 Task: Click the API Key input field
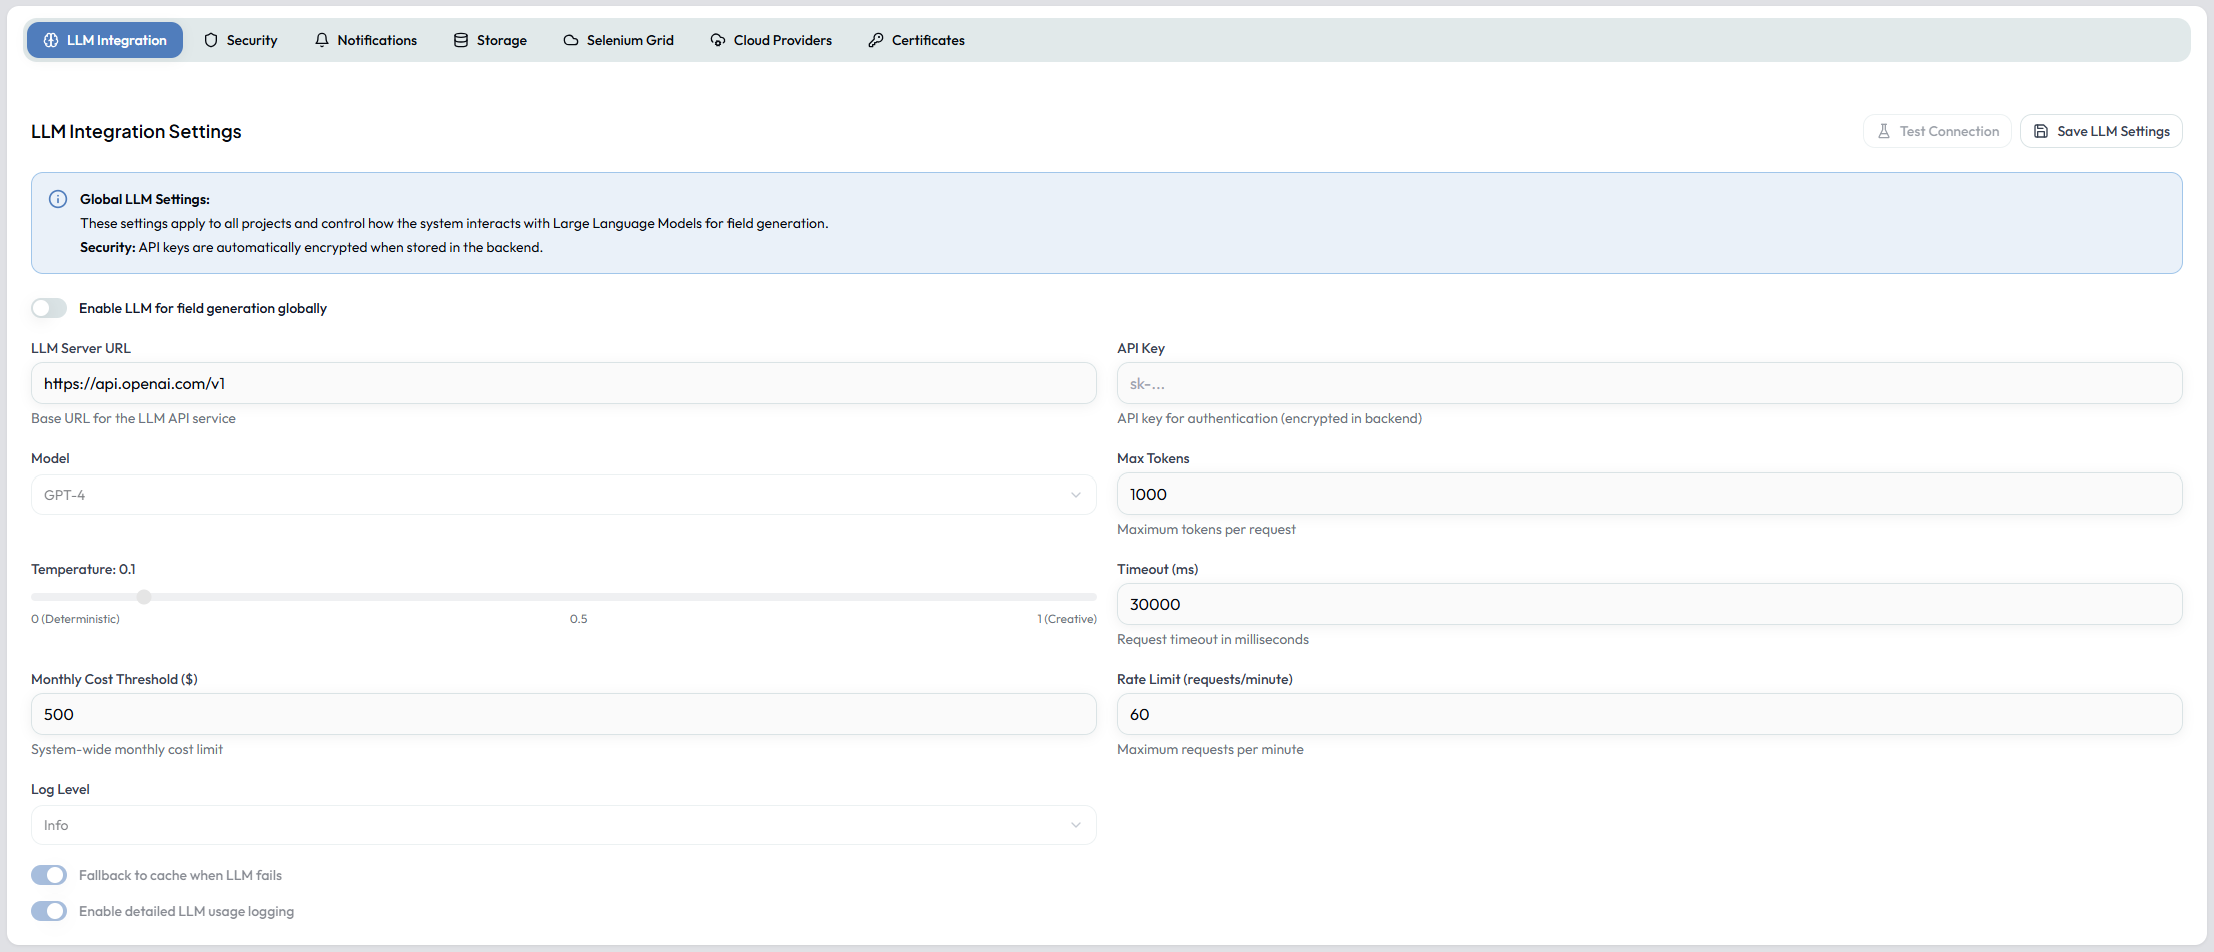(x=1650, y=383)
